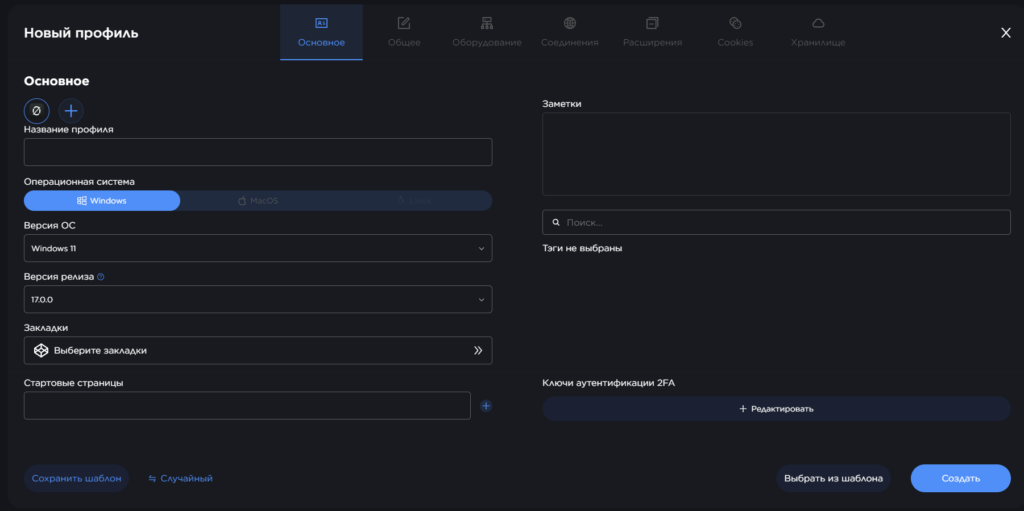Click Выбрать из шаблона button
Image resolution: width=1024 pixels, height=511 pixels.
coord(833,478)
